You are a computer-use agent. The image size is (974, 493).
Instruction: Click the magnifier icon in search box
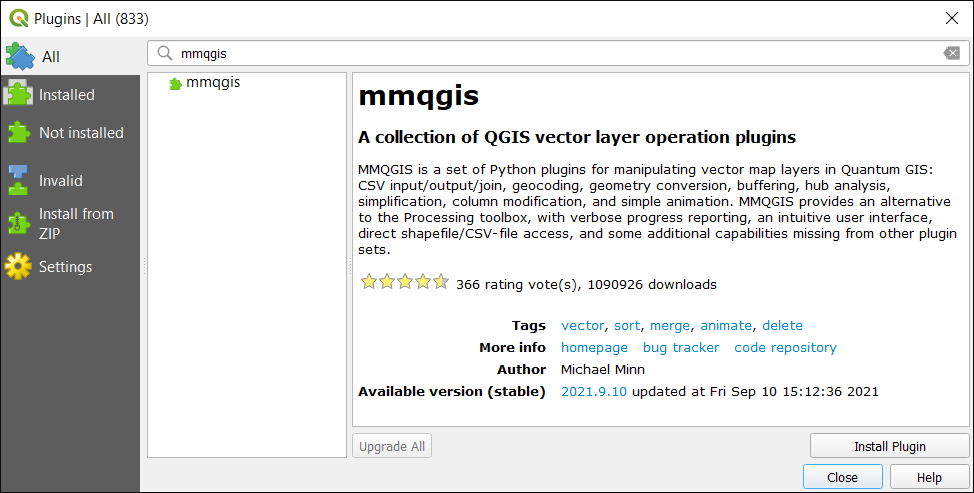tap(165, 53)
